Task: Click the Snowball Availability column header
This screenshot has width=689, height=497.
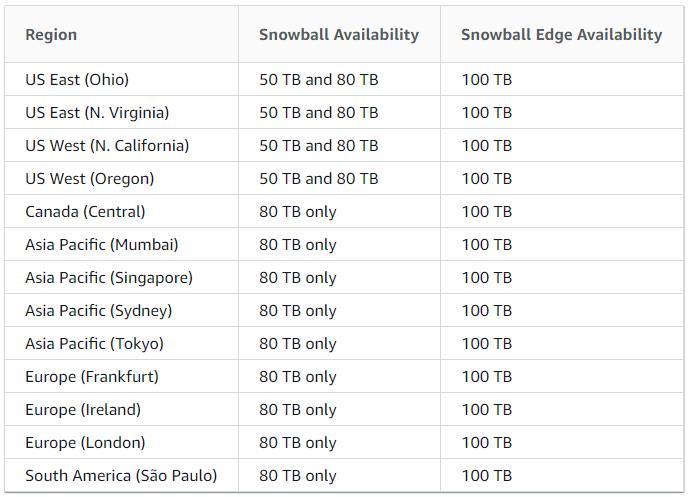Action: 339,35
